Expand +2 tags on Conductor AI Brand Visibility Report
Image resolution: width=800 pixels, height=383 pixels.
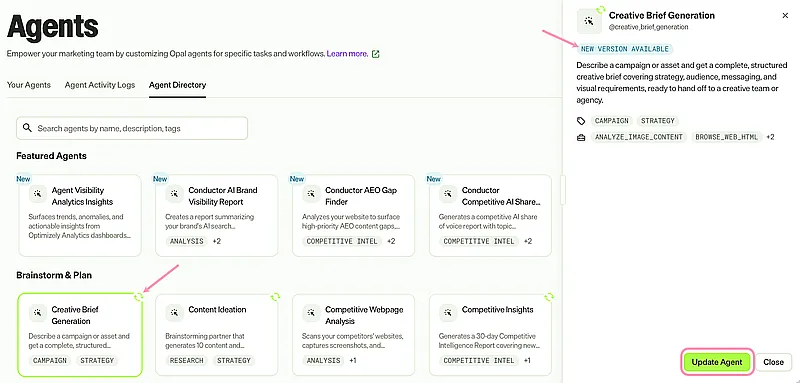pyautogui.click(x=216, y=241)
